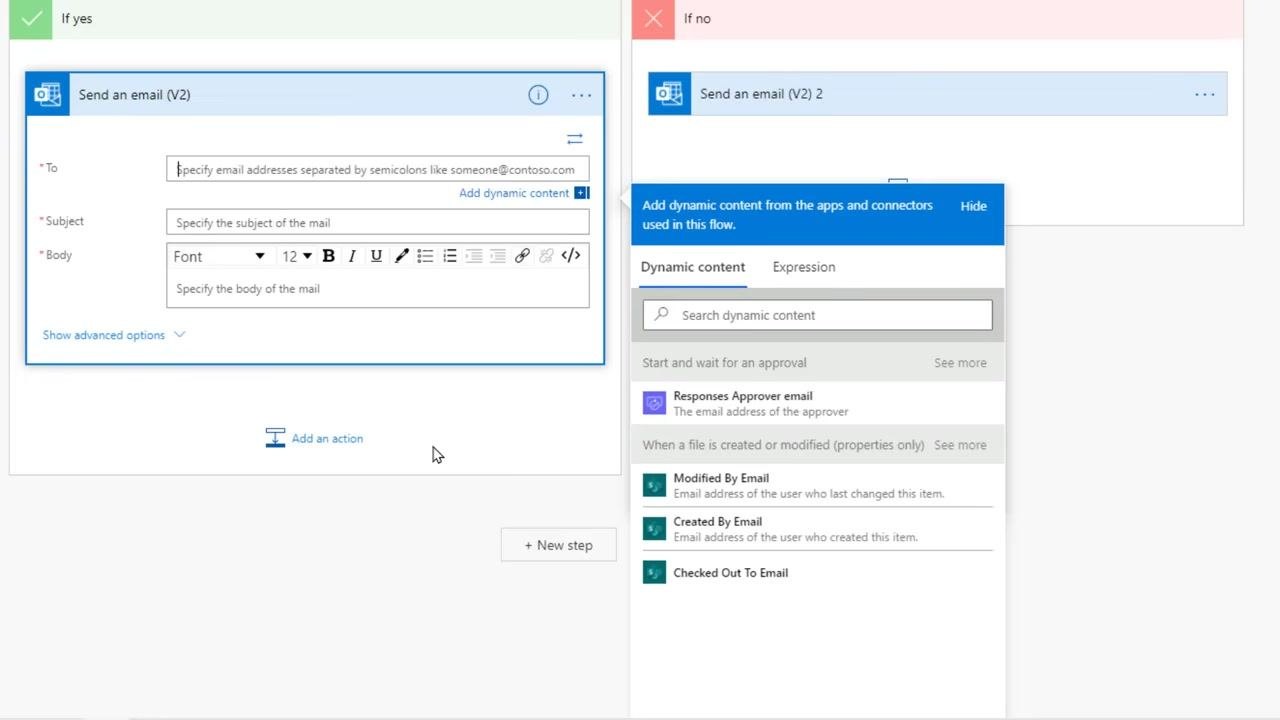Decrease indent in Body toolbar
The height and width of the screenshot is (720, 1280).
[474, 256]
